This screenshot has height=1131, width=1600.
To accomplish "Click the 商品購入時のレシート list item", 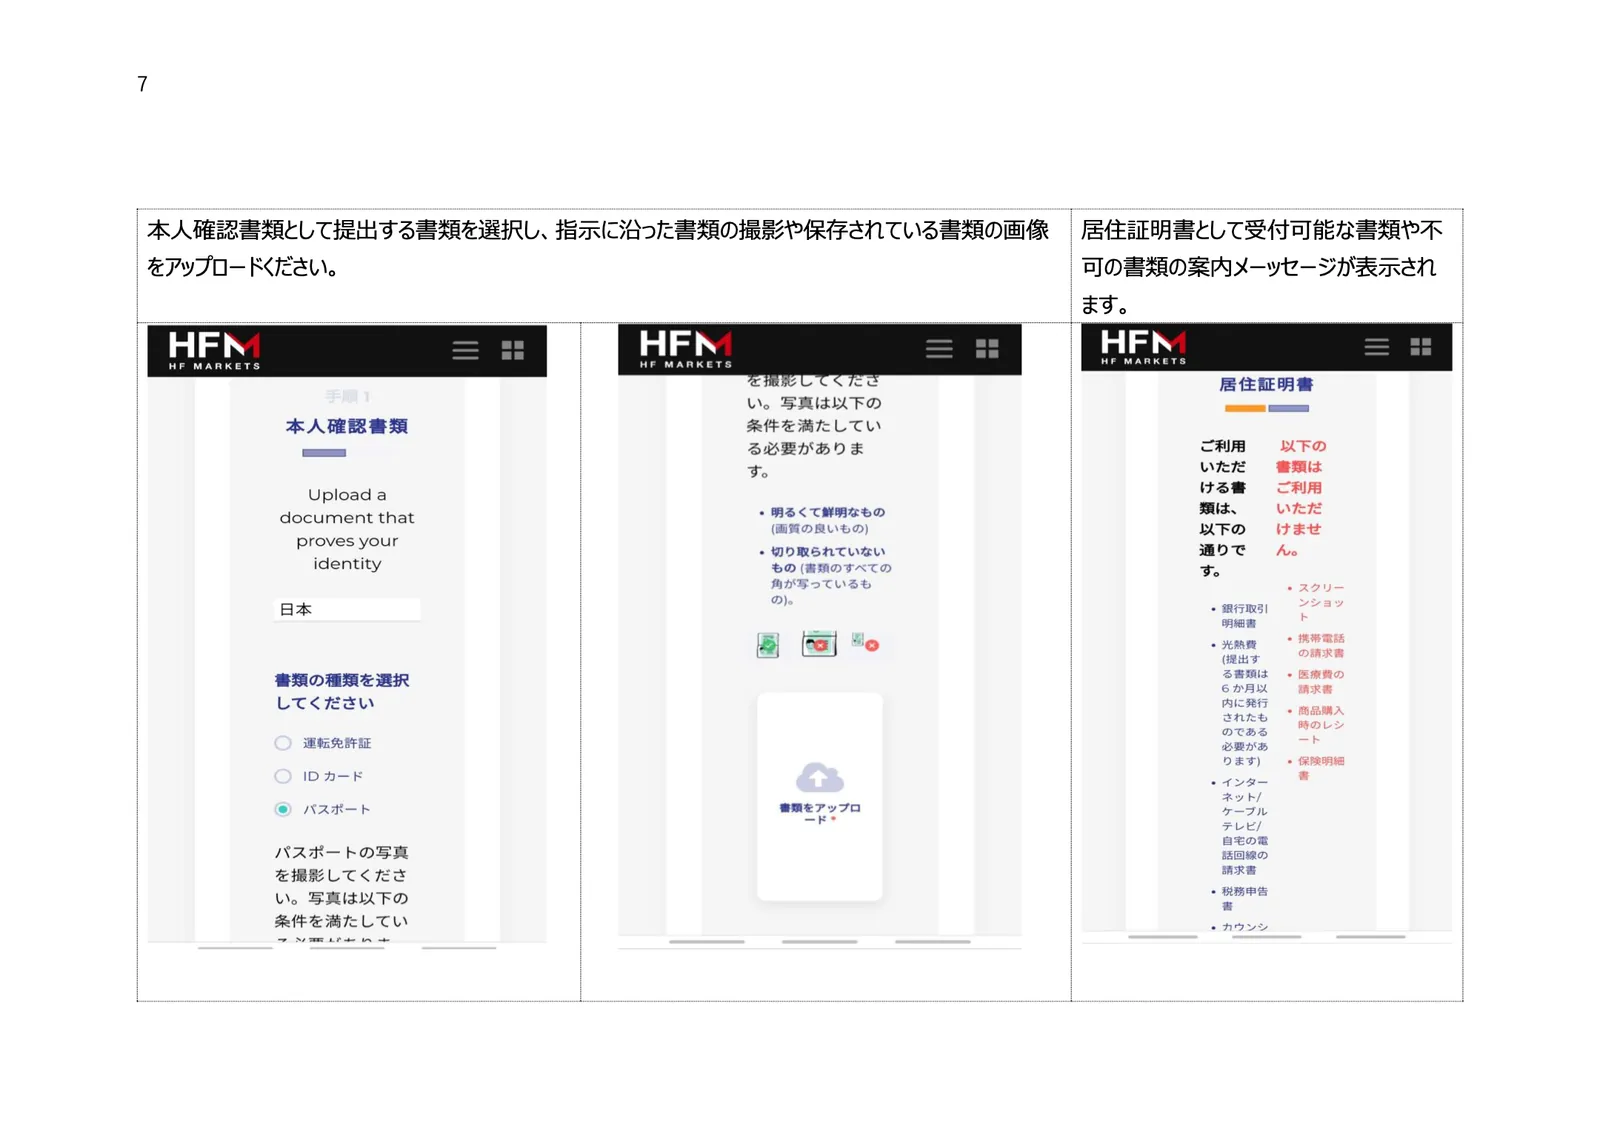I will (1321, 725).
